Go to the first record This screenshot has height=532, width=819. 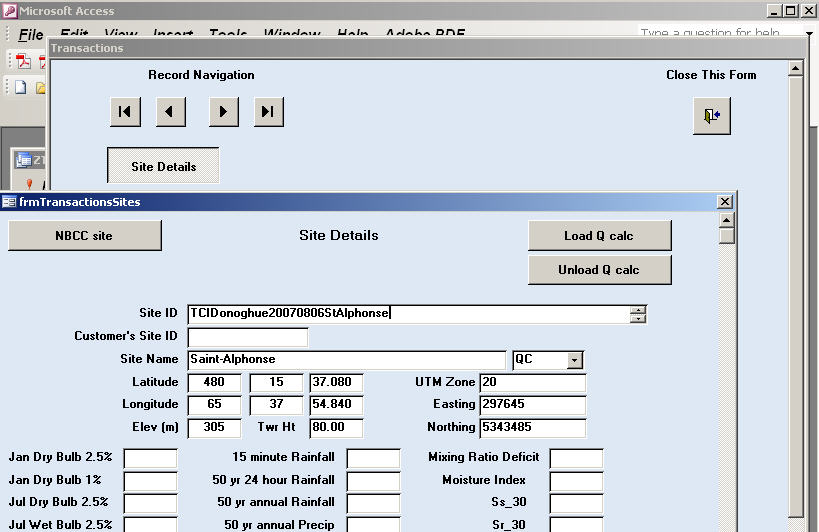coord(125,112)
